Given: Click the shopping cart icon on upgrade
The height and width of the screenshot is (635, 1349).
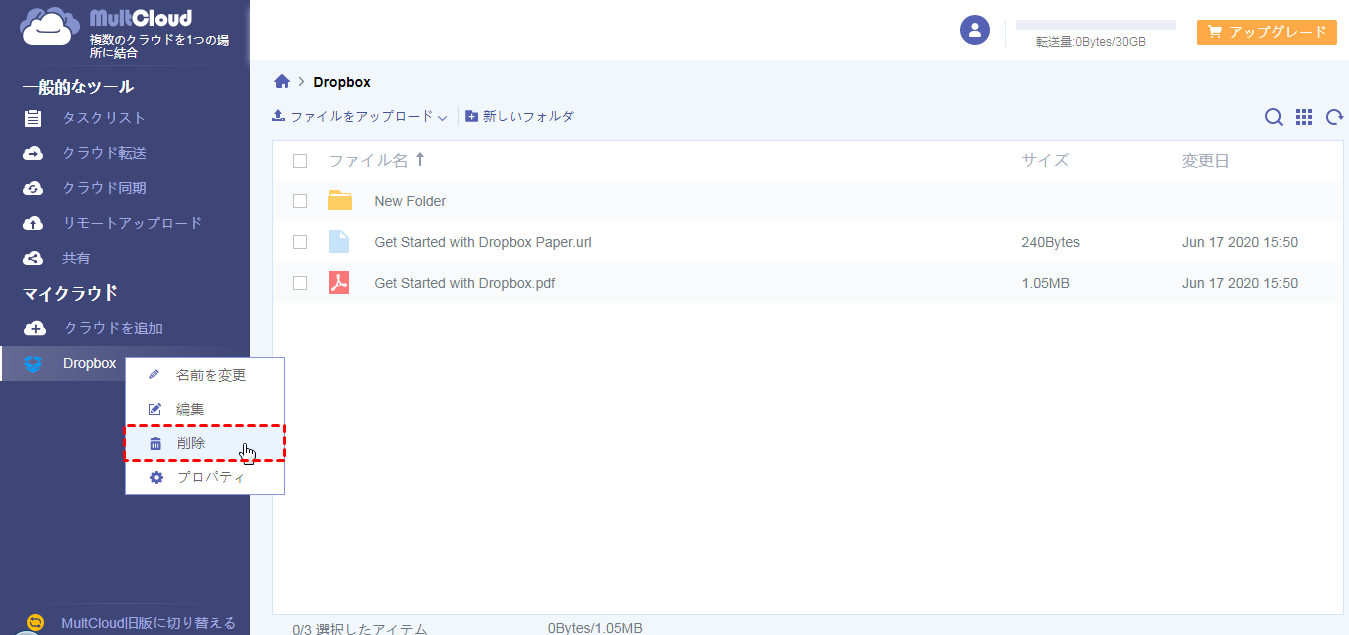Looking at the screenshot, I should [1215, 32].
